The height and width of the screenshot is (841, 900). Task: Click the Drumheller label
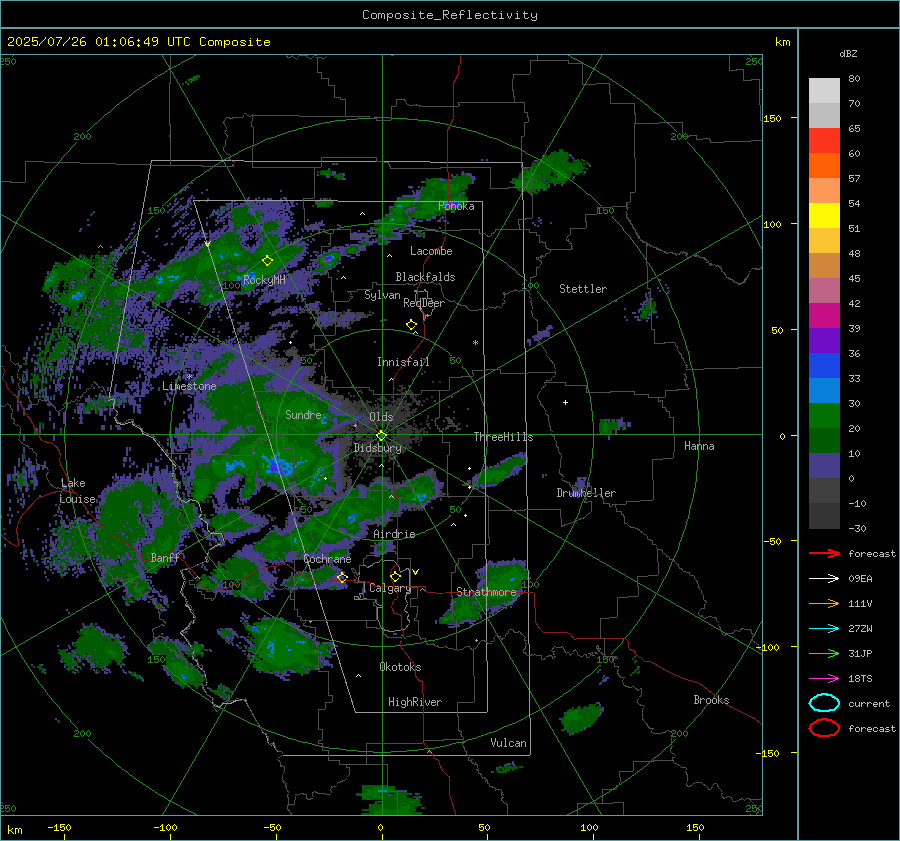point(586,493)
